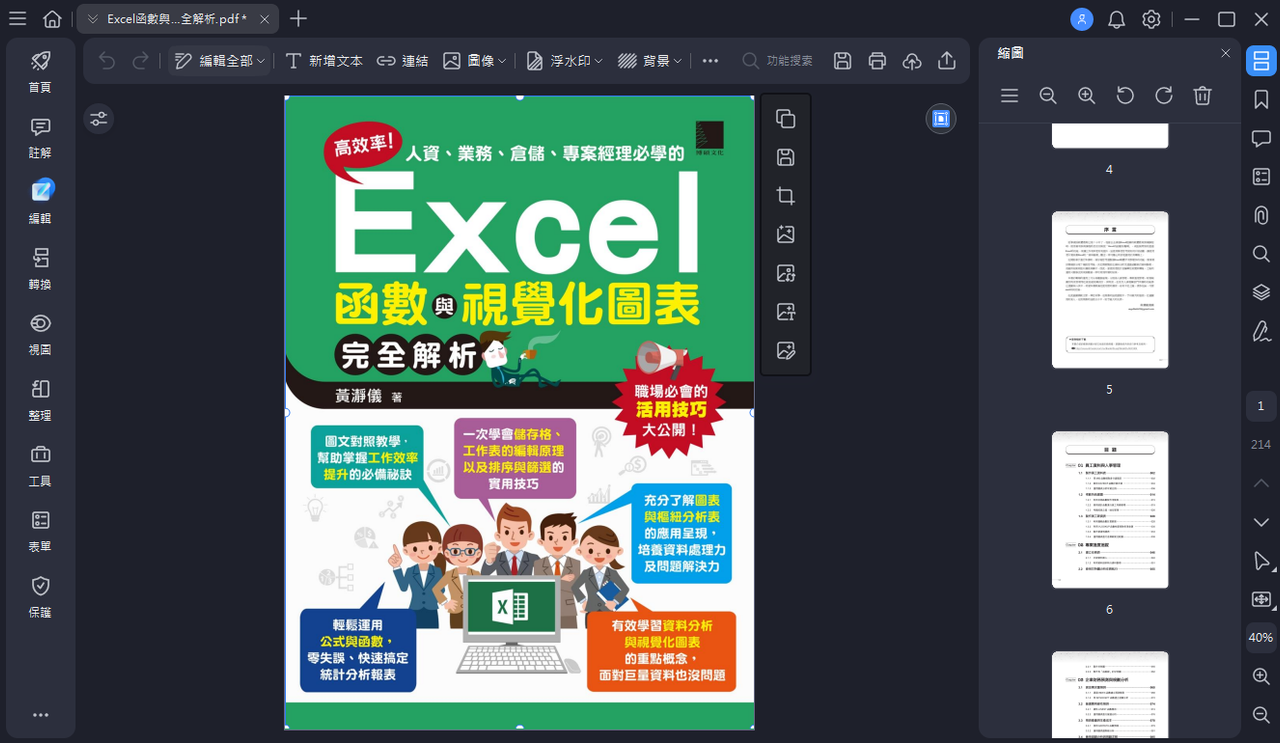Open search panel in right rail
This screenshot has height=743, width=1280.
click(x=1261, y=254)
